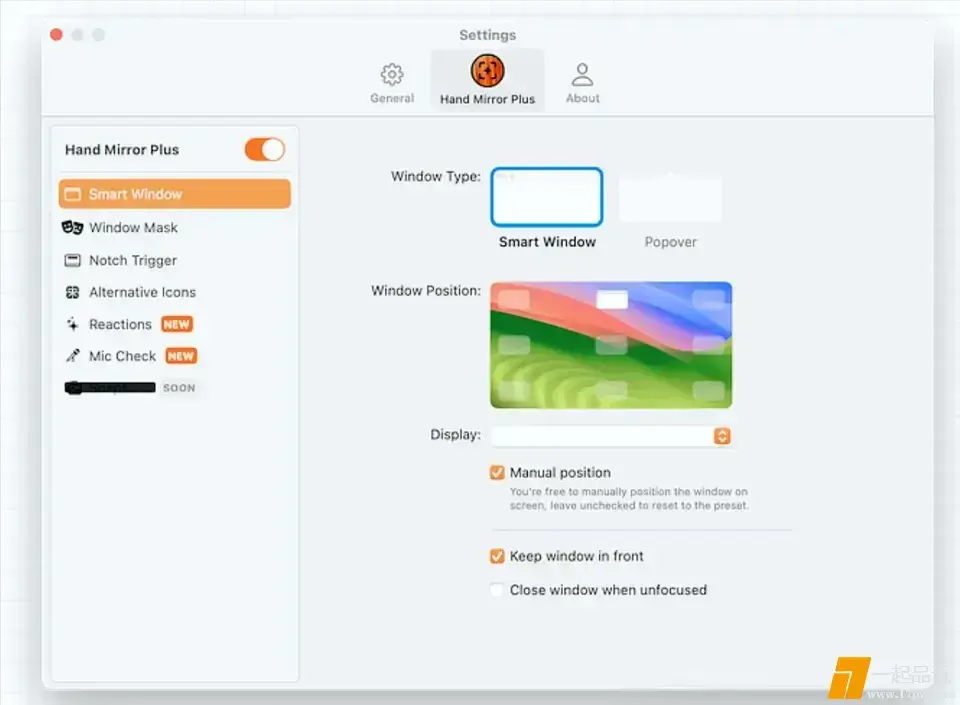The height and width of the screenshot is (705, 960).
Task: Click the orange Display dropdown stepper arrows
Action: pyautogui.click(x=722, y=436)
